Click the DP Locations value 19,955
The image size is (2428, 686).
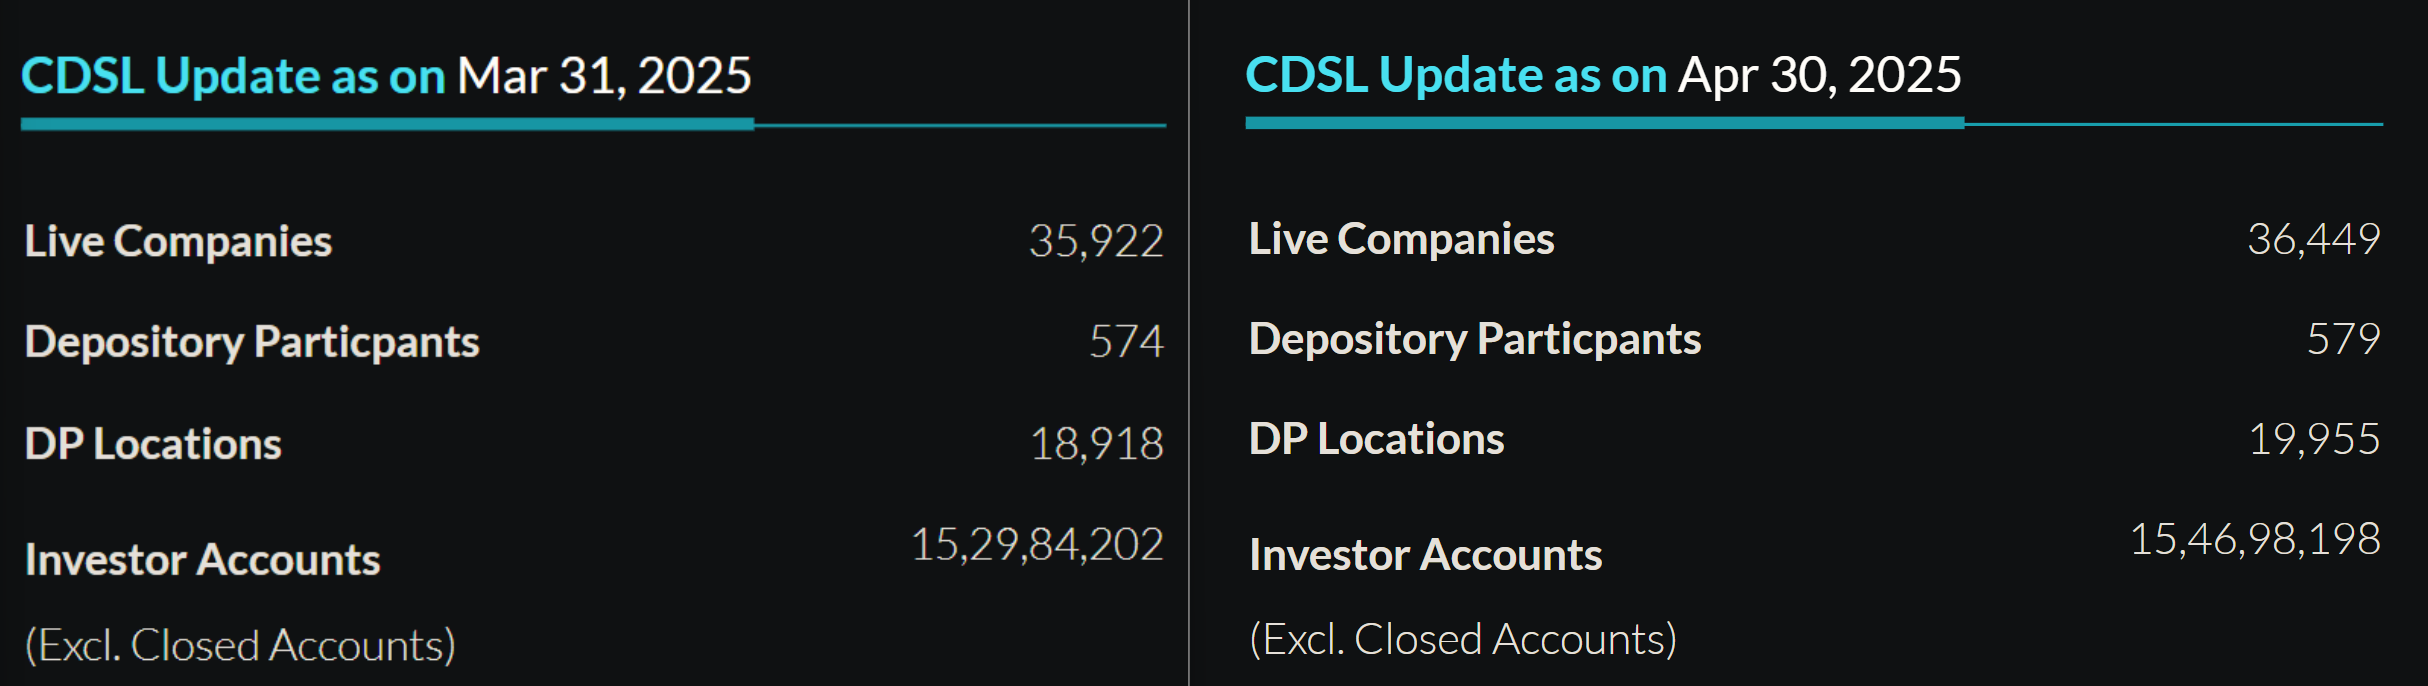(2313, 439)
